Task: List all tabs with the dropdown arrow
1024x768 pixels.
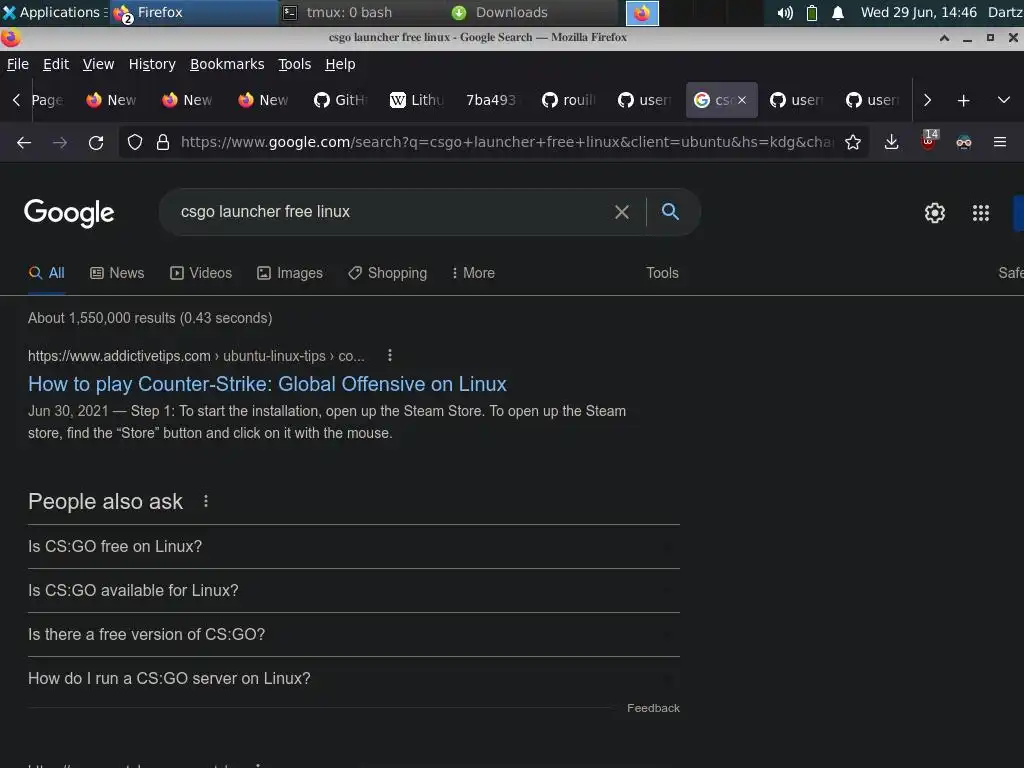Action: coord(1004,101)
